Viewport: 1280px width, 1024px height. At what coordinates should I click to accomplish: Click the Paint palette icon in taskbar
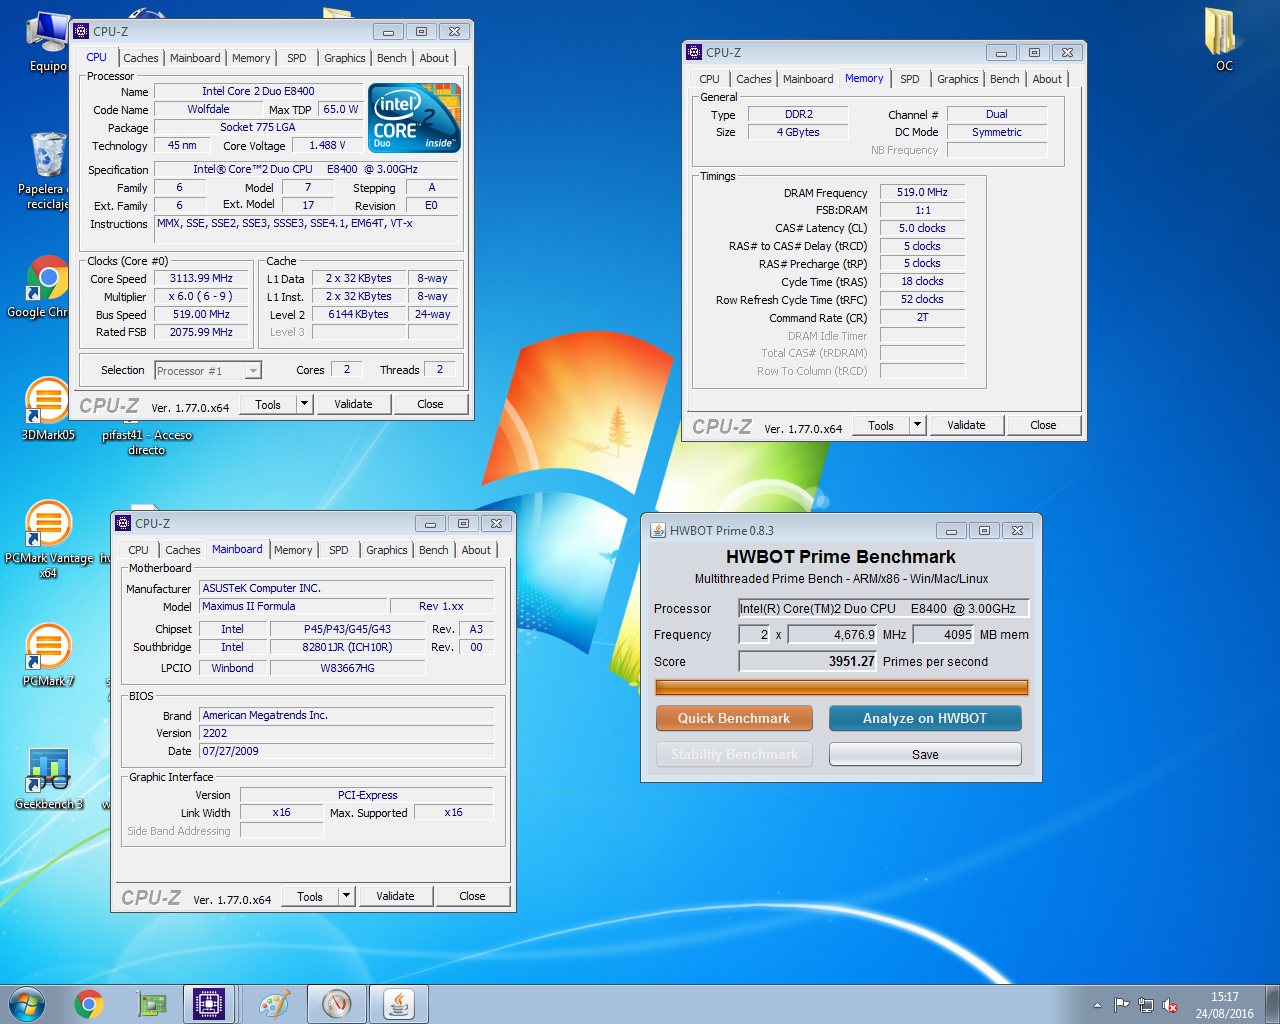pos(274,1004)
